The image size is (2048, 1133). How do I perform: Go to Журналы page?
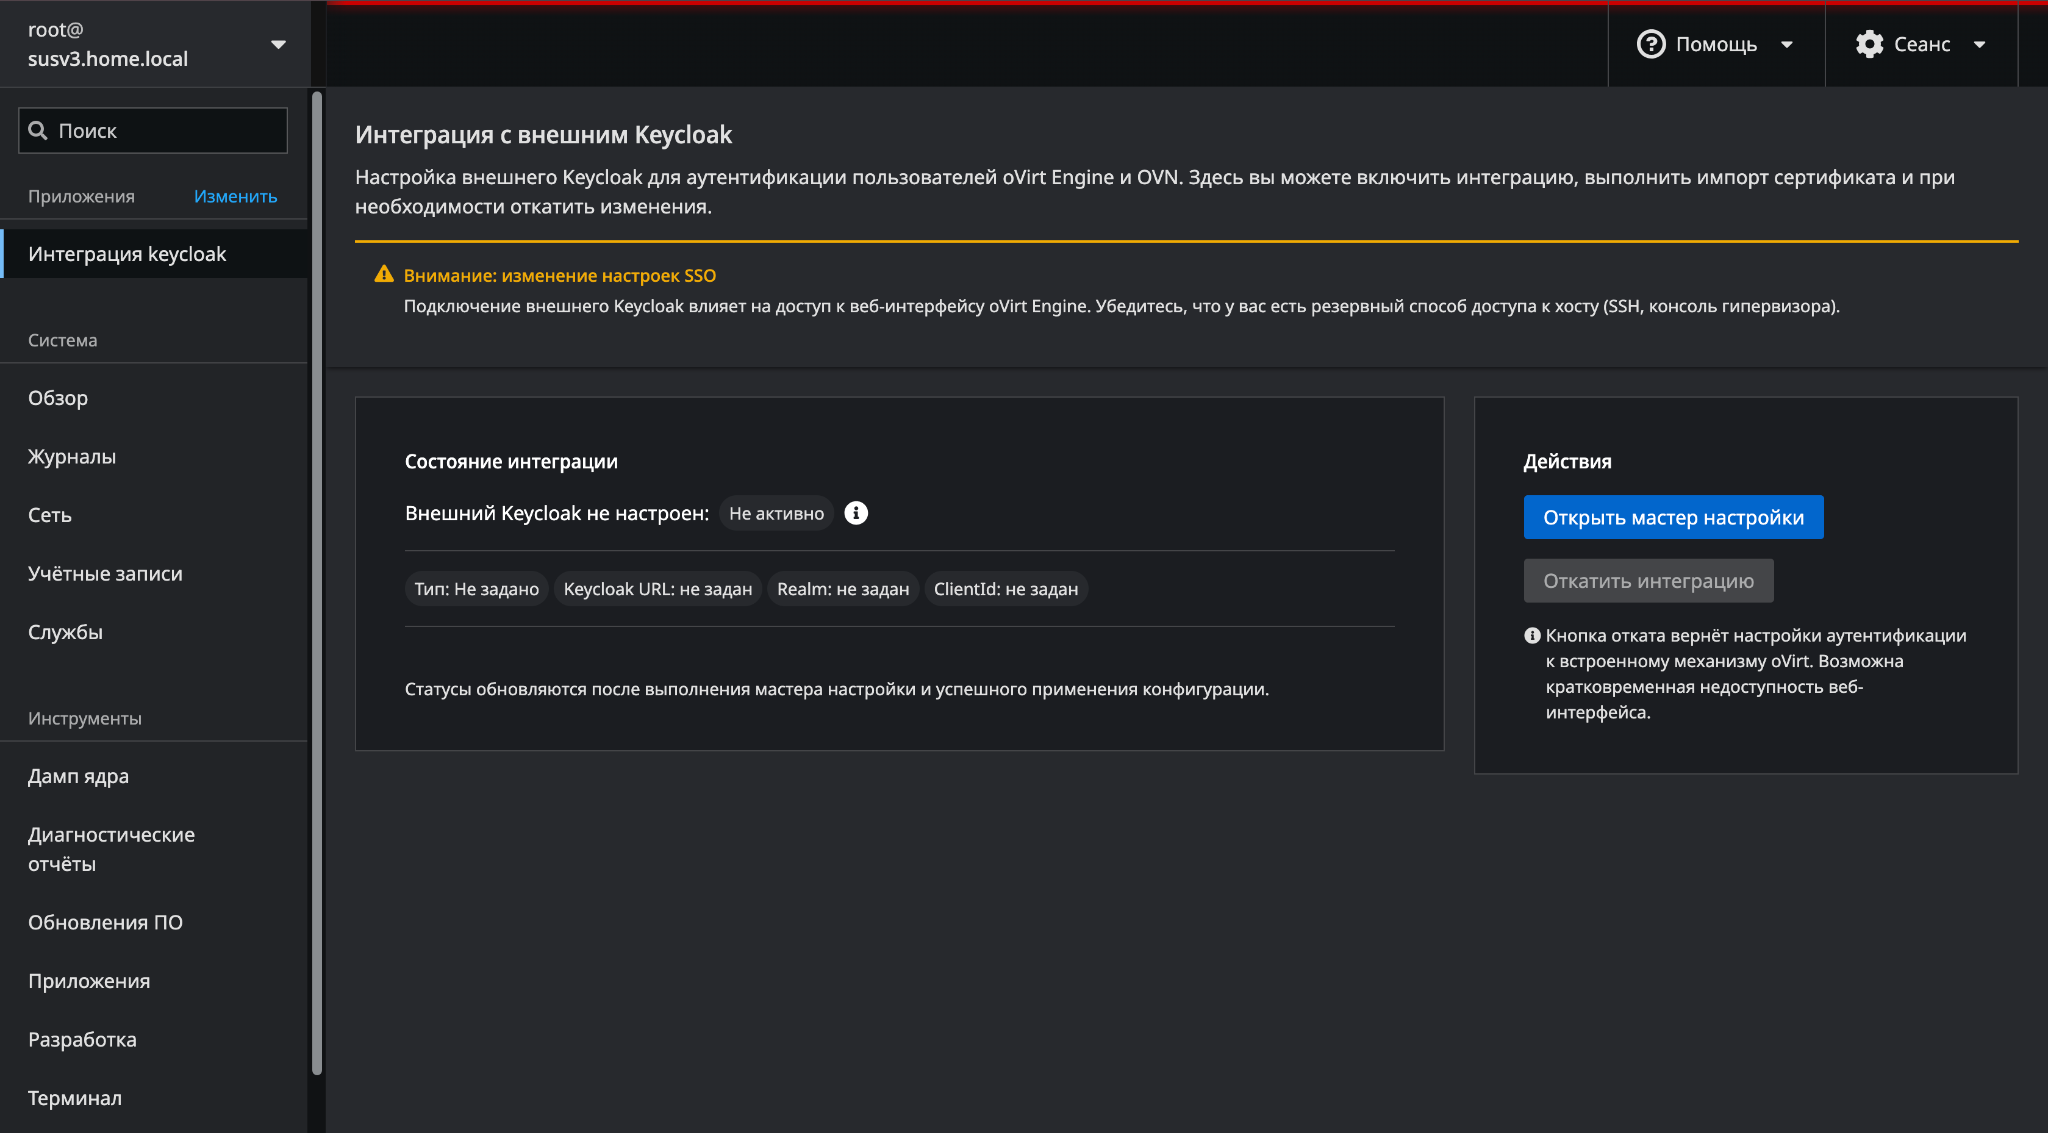tap(72, 457)
